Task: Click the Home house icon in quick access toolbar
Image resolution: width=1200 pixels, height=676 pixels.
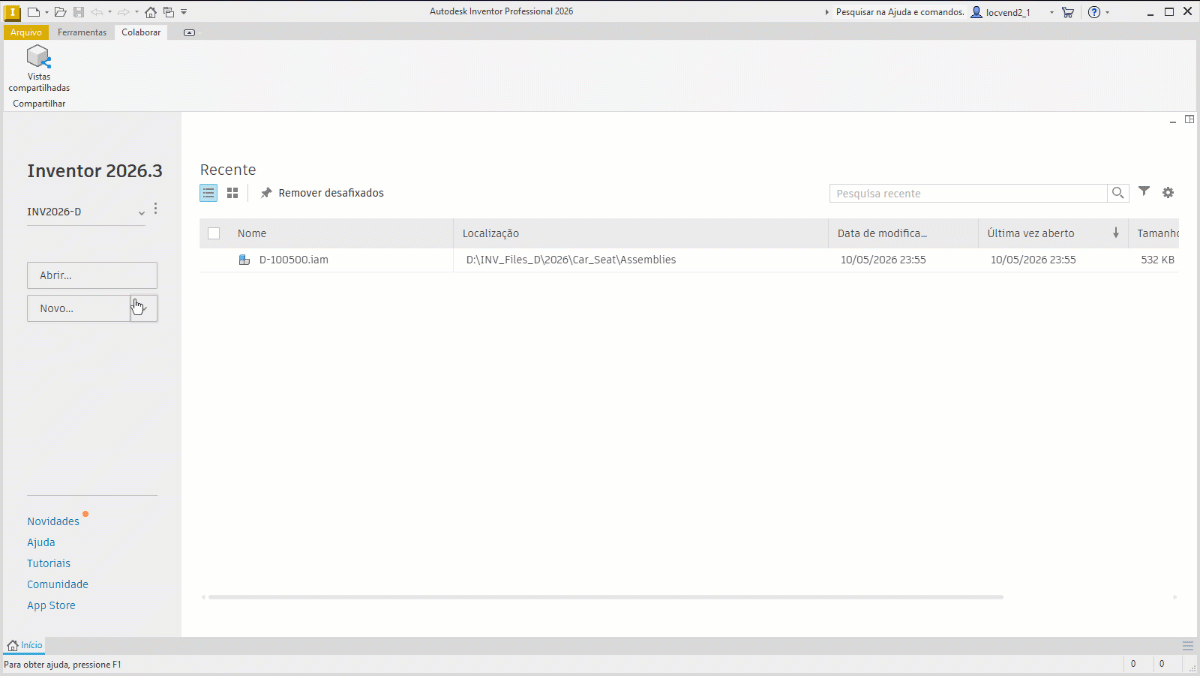Action: pyautogui.click(x=151, y=12)
